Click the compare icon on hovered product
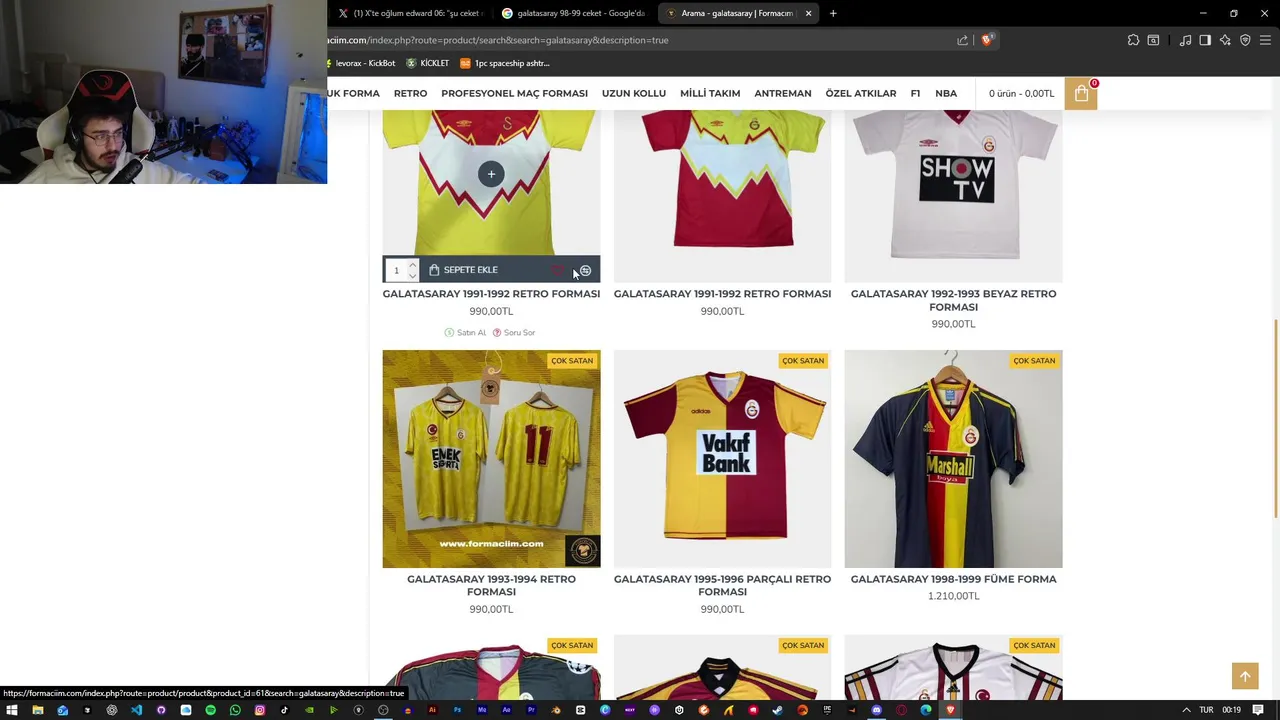This screenshot has width=1280, height=720. pyautogui.click(x=586, y=270)
